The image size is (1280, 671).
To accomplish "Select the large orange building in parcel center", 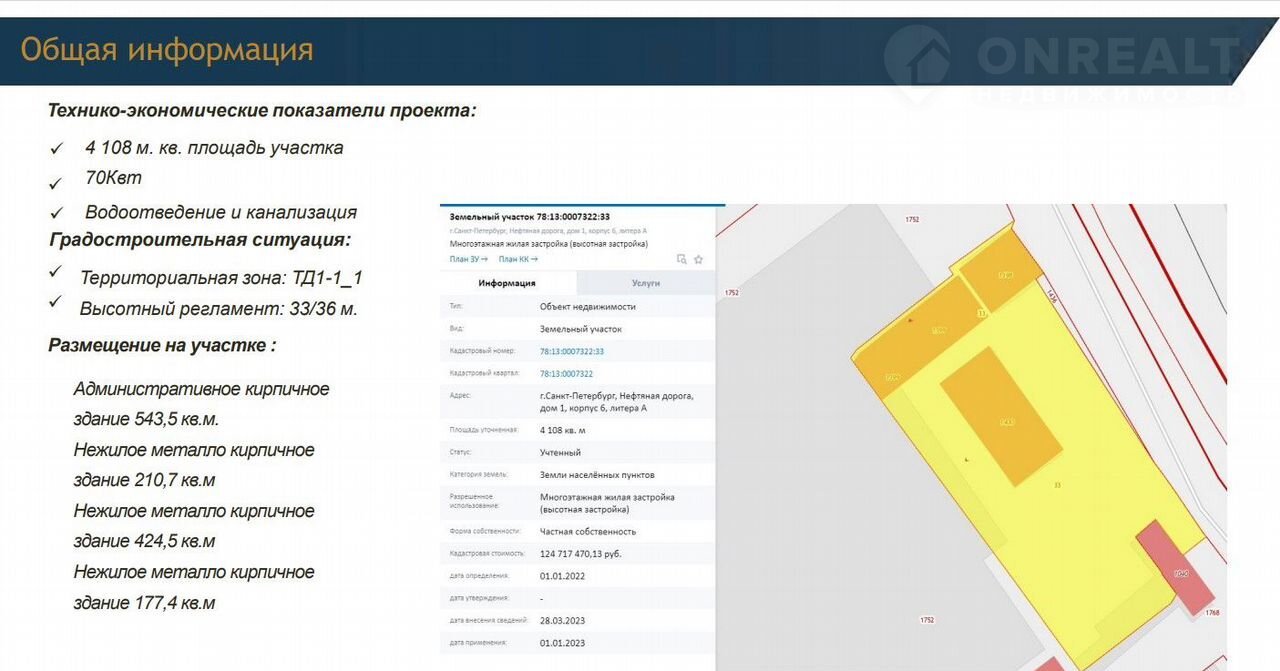I will coord(1000,417).
